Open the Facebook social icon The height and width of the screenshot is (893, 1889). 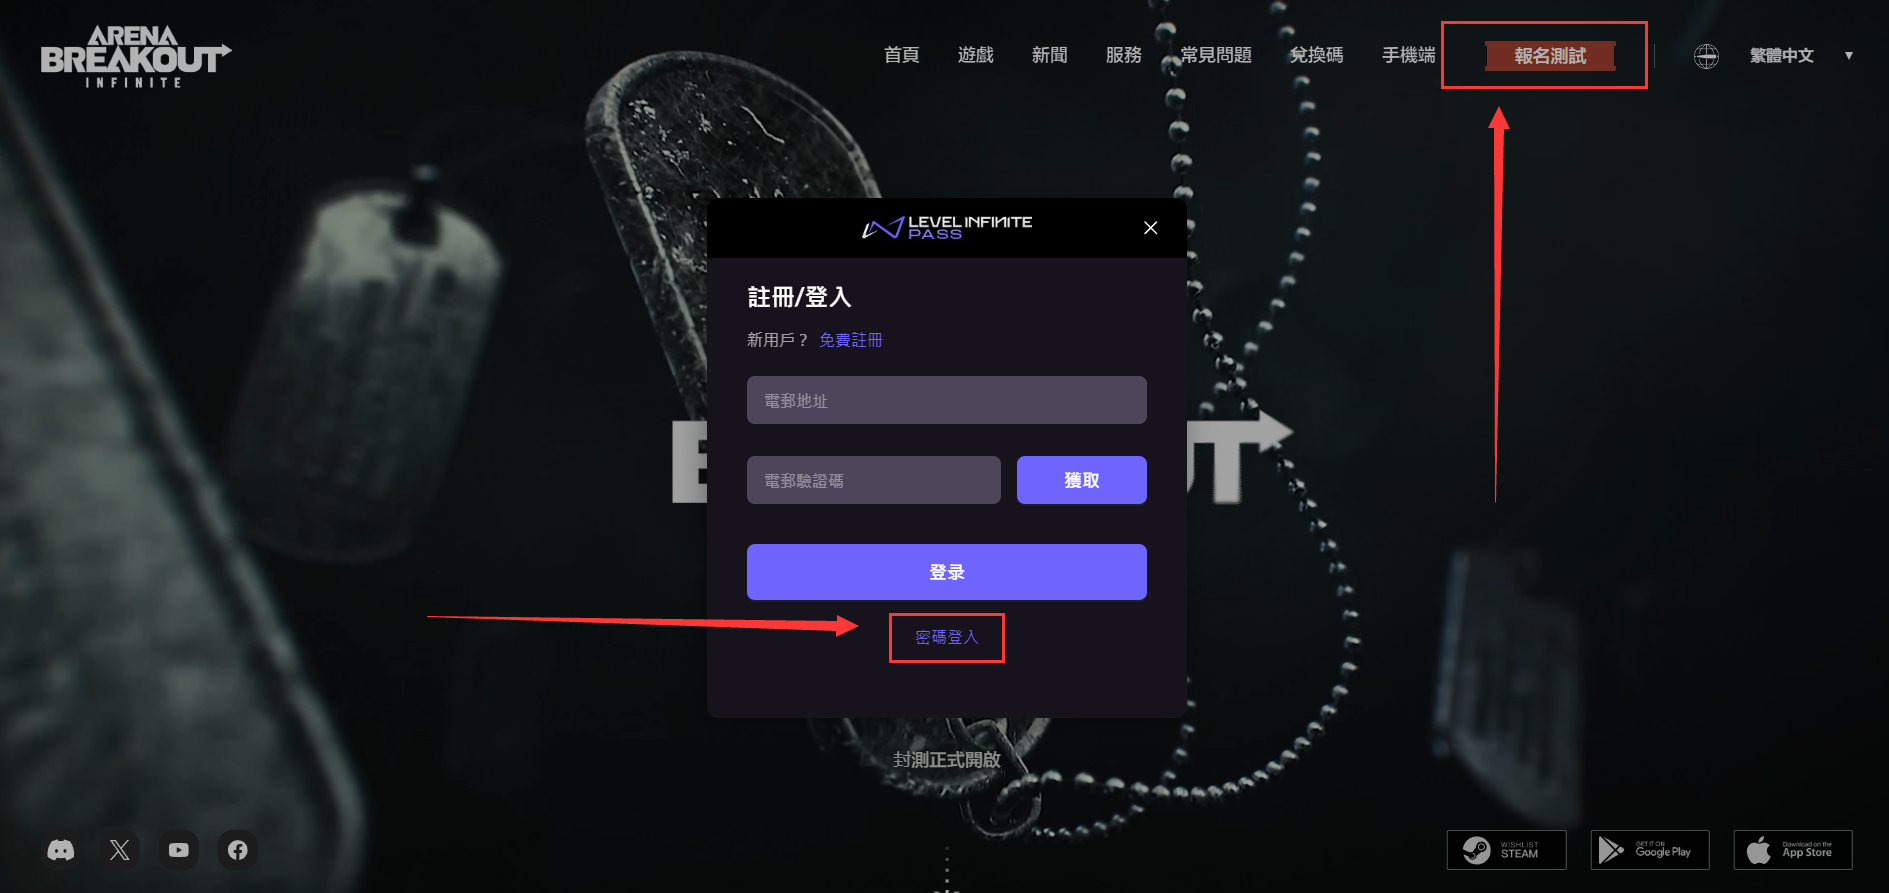(238, 850)
